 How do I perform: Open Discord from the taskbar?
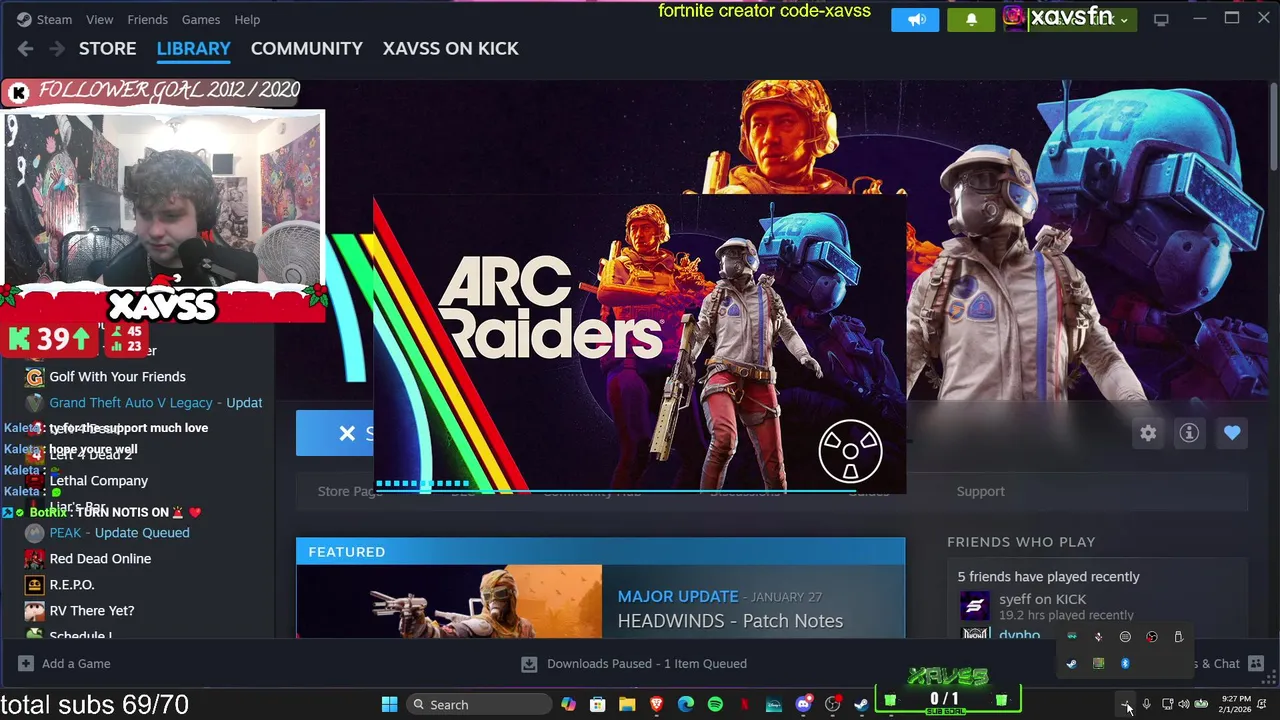pos(803,705)
